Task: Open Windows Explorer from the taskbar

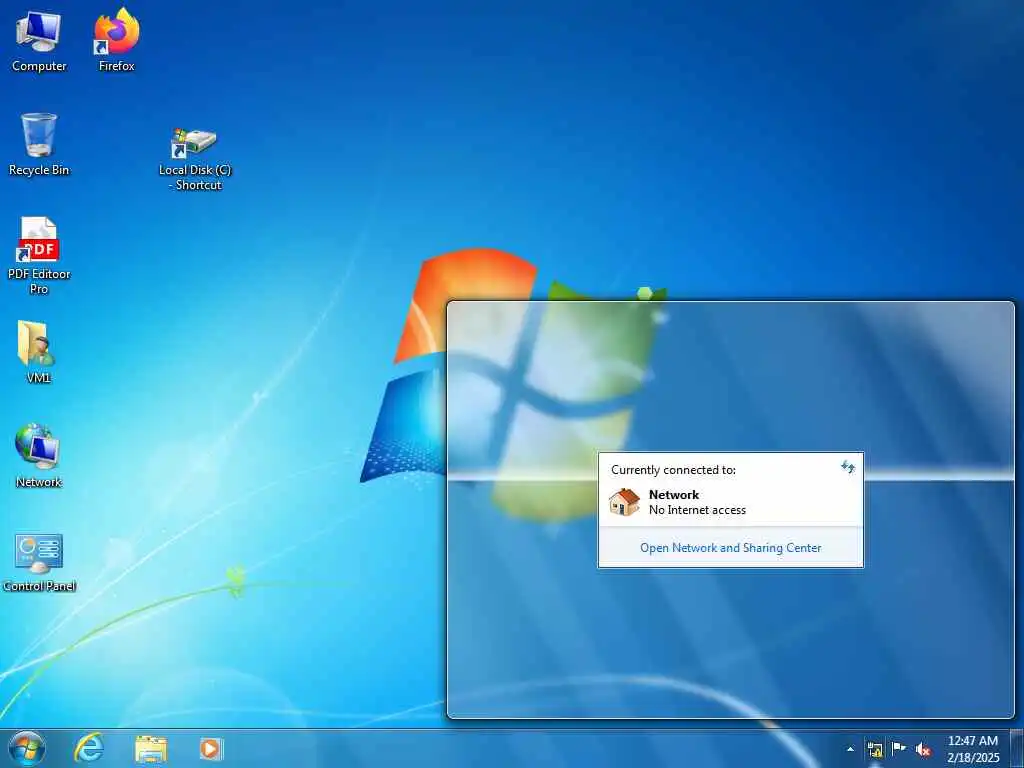Action: click(x=151, y=748)
